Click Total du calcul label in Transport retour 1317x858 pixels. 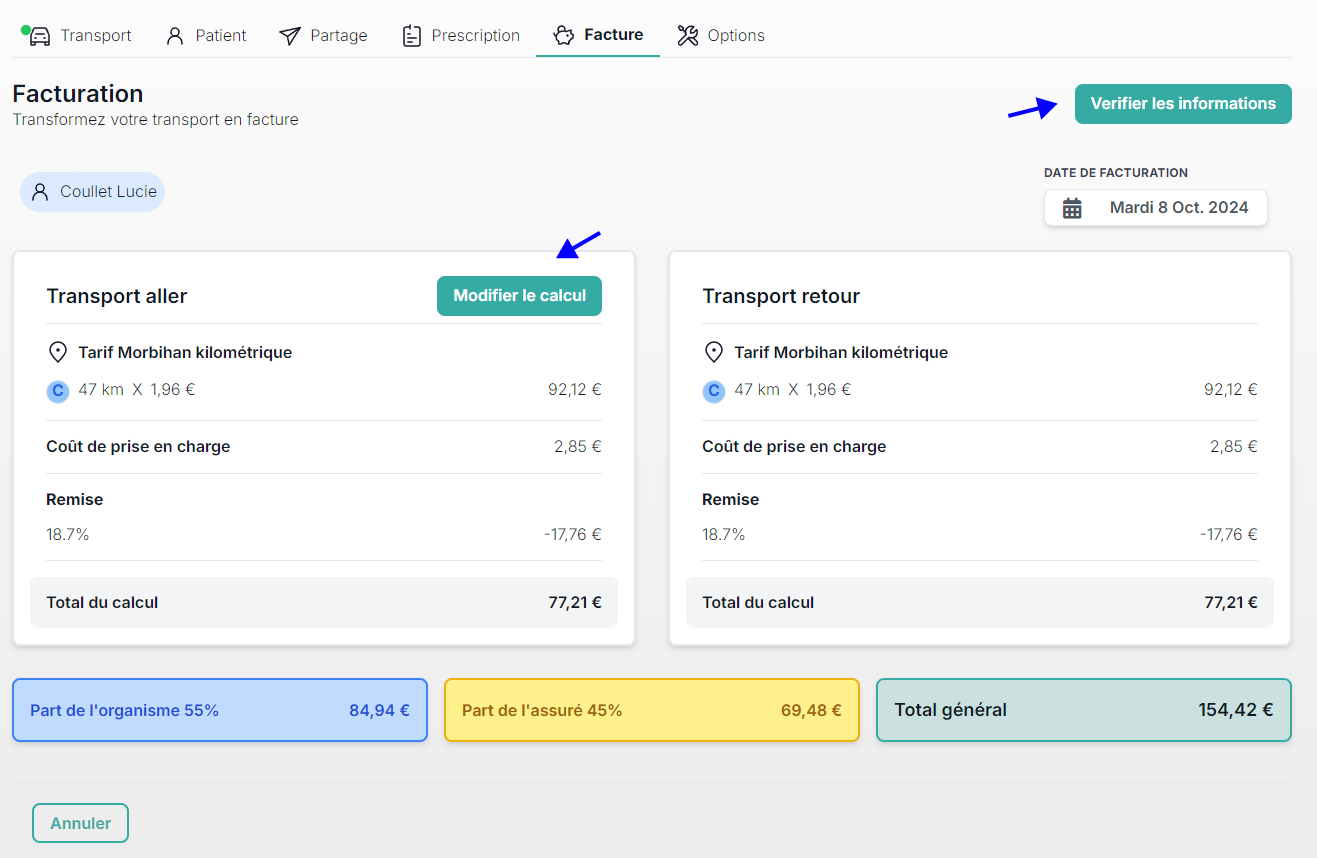[x=758, y=603]
